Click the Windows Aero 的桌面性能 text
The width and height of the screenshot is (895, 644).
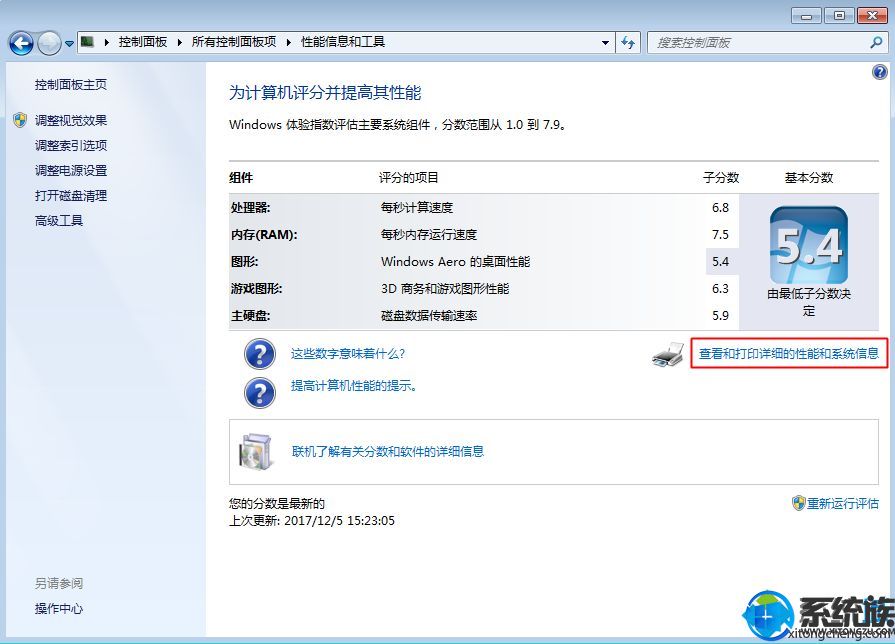[455, 261]
